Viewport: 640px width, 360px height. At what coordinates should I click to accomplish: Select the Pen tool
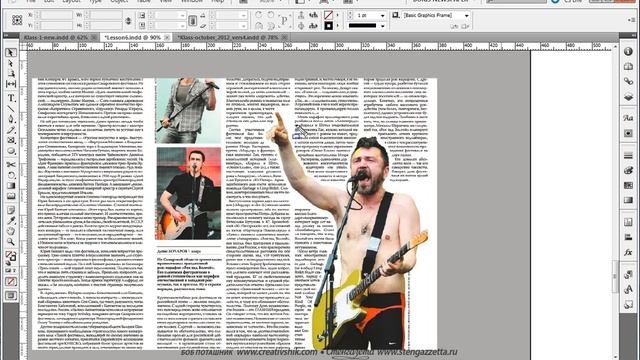pyautogui.click(x=11, y=119)
